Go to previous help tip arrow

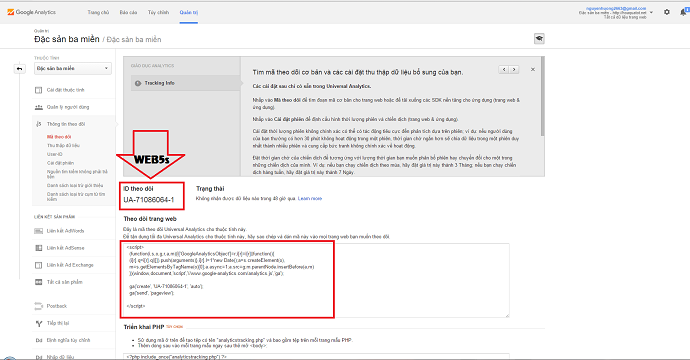[x=504, y=70]
